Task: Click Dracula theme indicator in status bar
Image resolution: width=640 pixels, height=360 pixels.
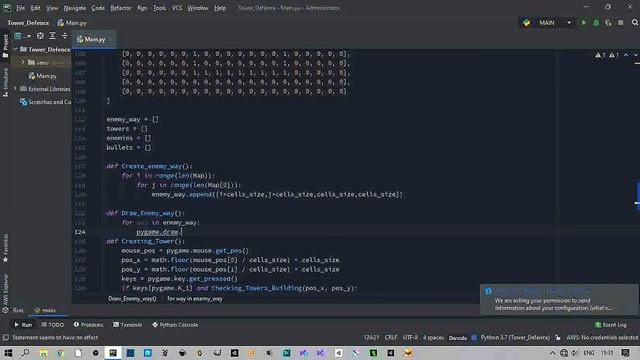Action: pos(458,338)
